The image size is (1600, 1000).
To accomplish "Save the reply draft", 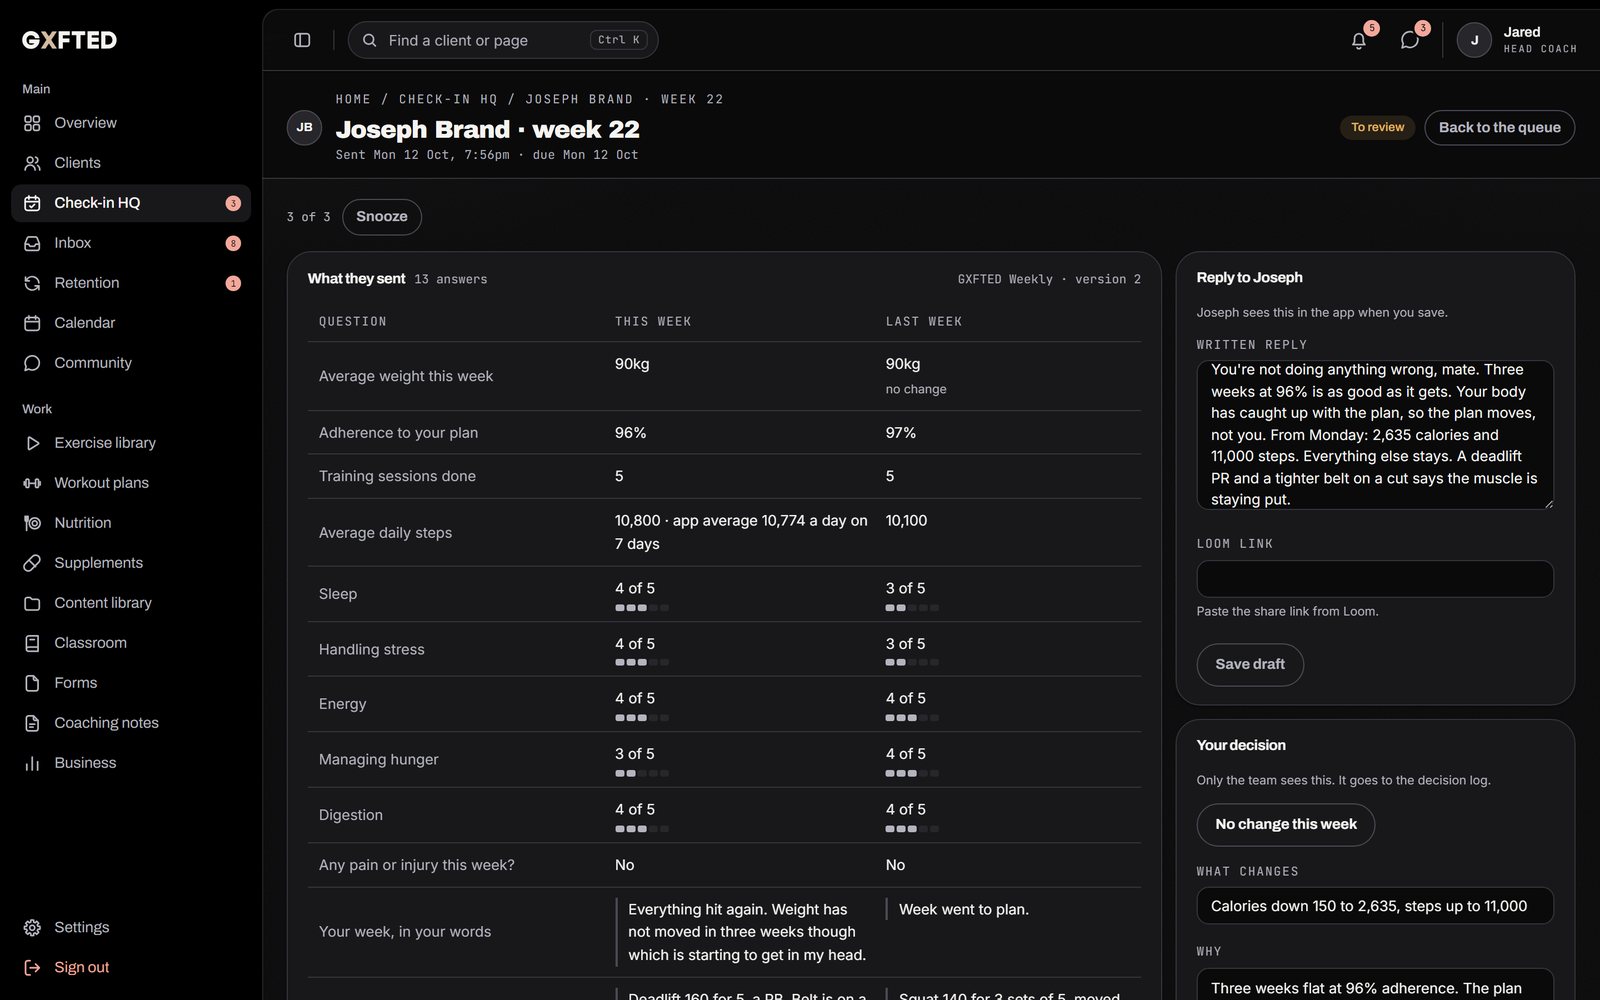I will (1250, 664).
